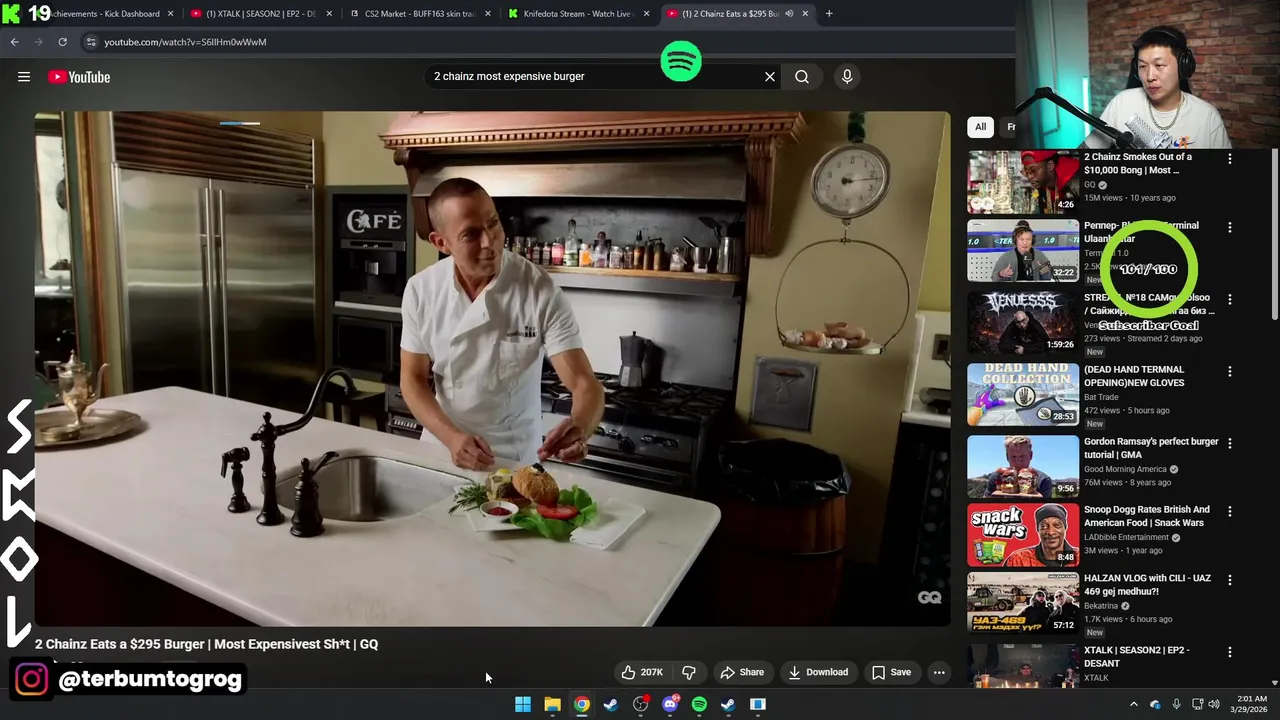1280x720 pixels.
Task: Reload the YouTube page
Action: [62, 42]
